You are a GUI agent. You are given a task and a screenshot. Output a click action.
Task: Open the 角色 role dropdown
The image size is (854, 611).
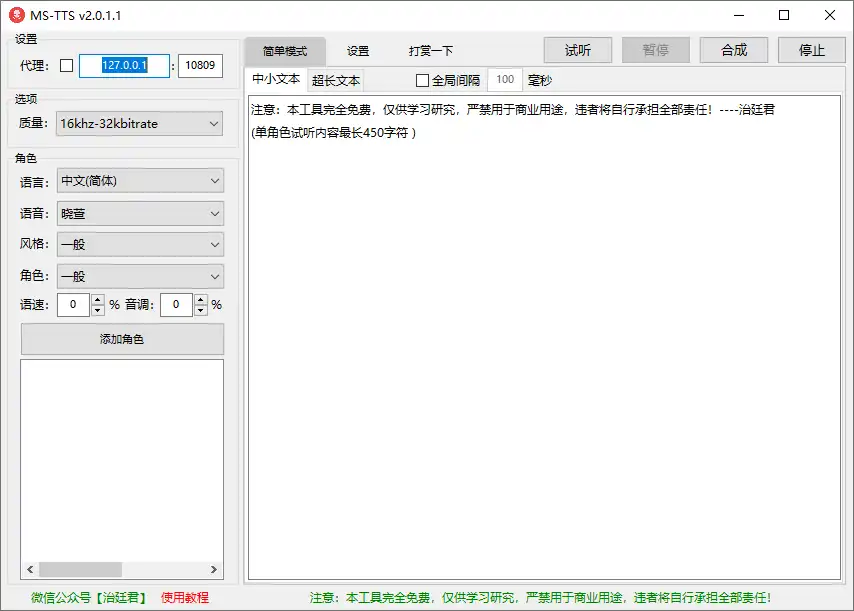(139, 275)
